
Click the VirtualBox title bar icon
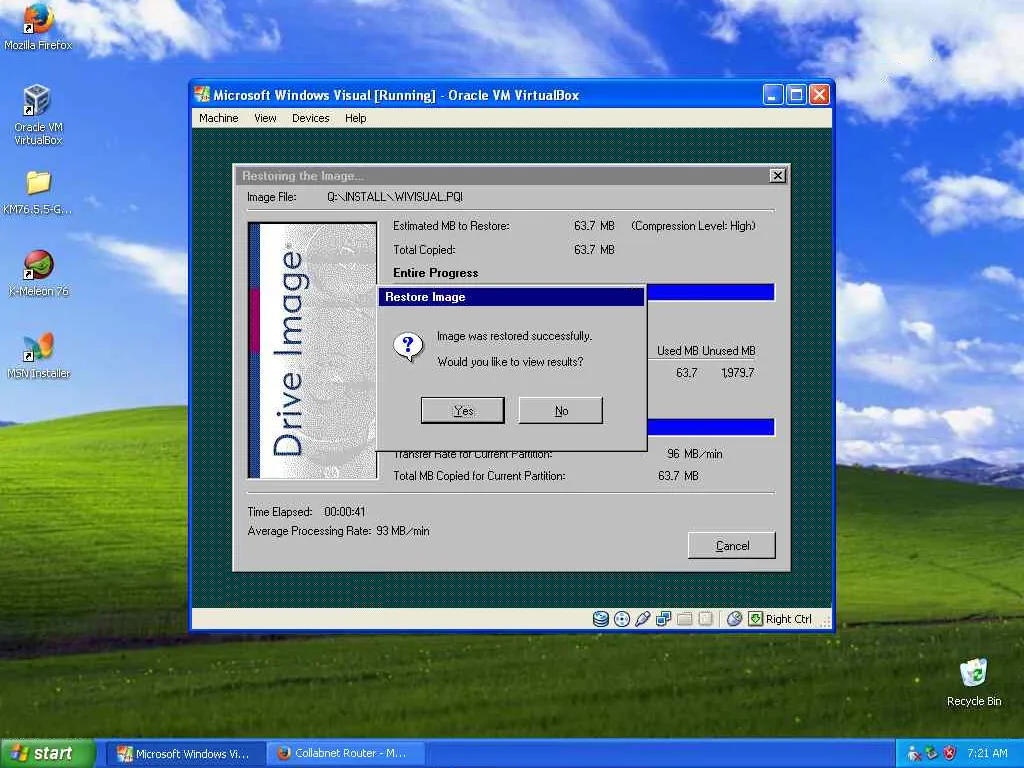pyautogui.click(x=202, y=95)
